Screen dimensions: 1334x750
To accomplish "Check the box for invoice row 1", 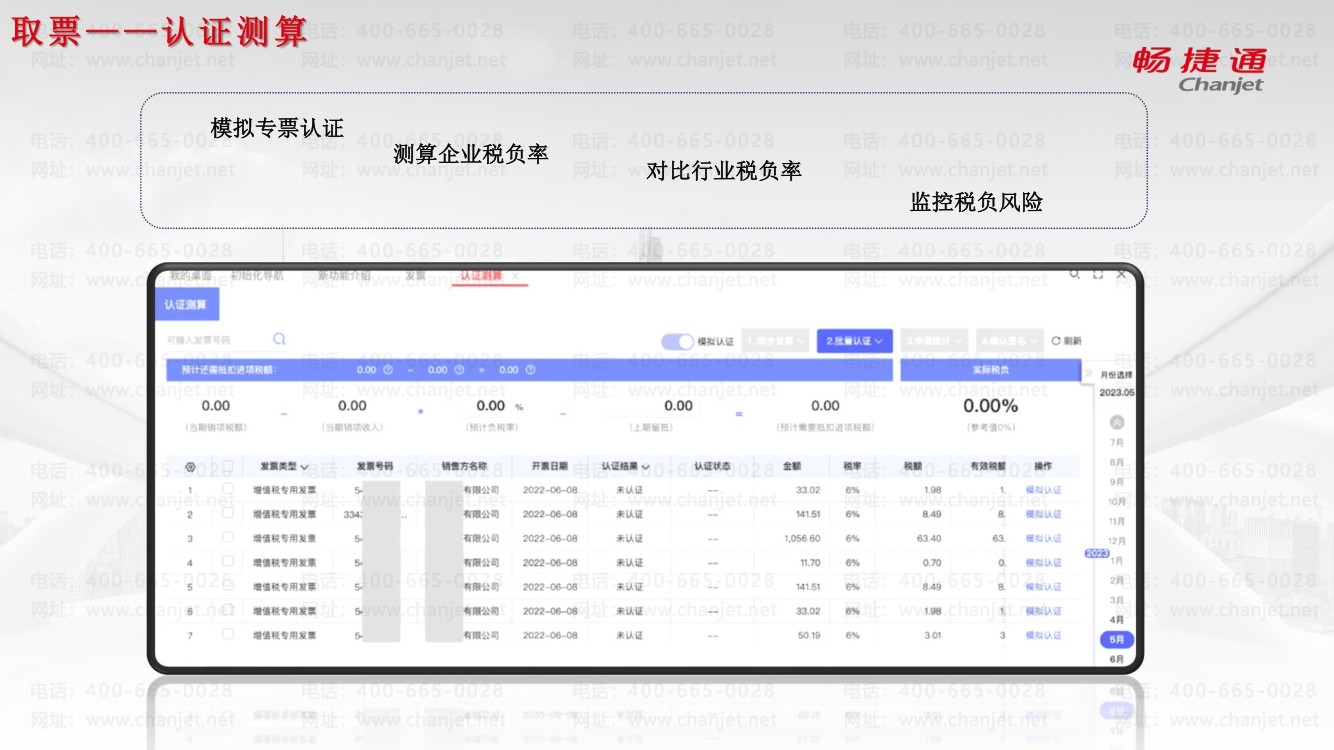I will click(227, 489).
